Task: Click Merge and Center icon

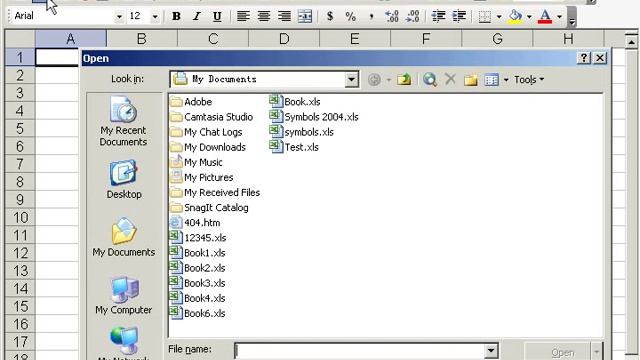Action: tap(305, 16)
